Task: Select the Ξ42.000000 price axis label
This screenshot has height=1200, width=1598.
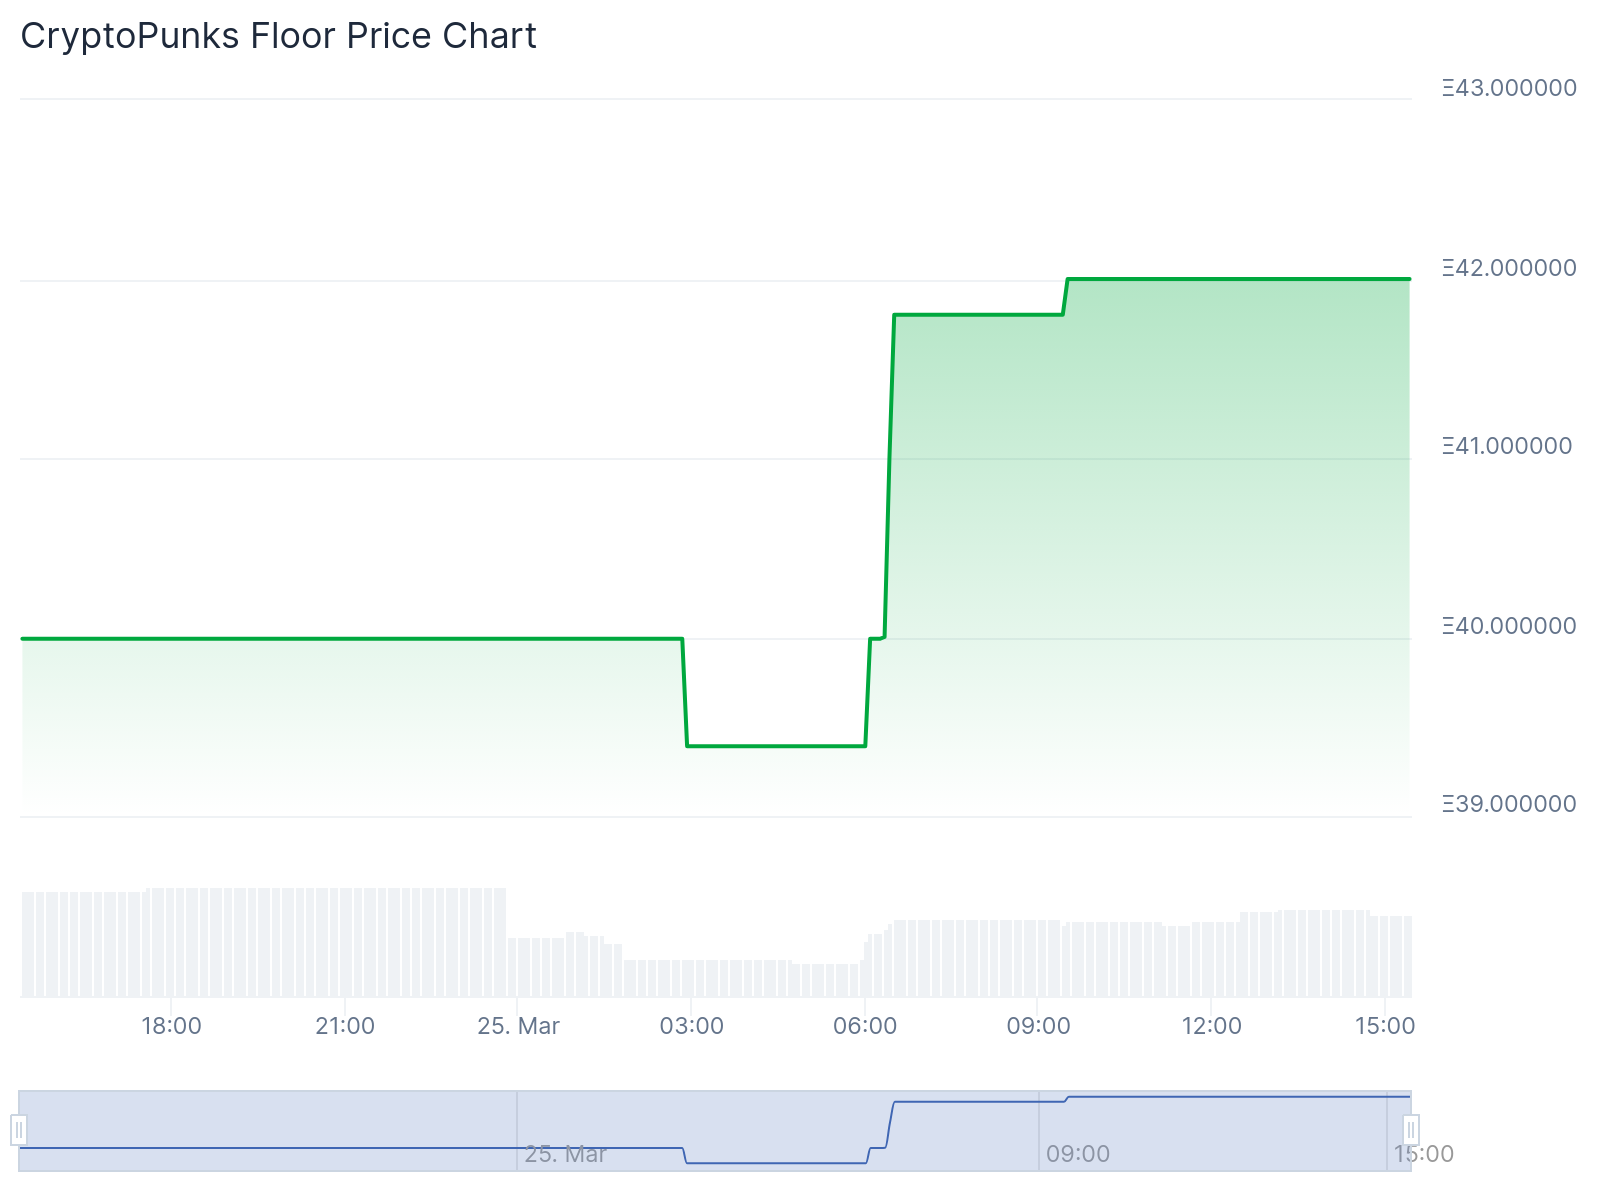Action: (x=1509, y=268)
